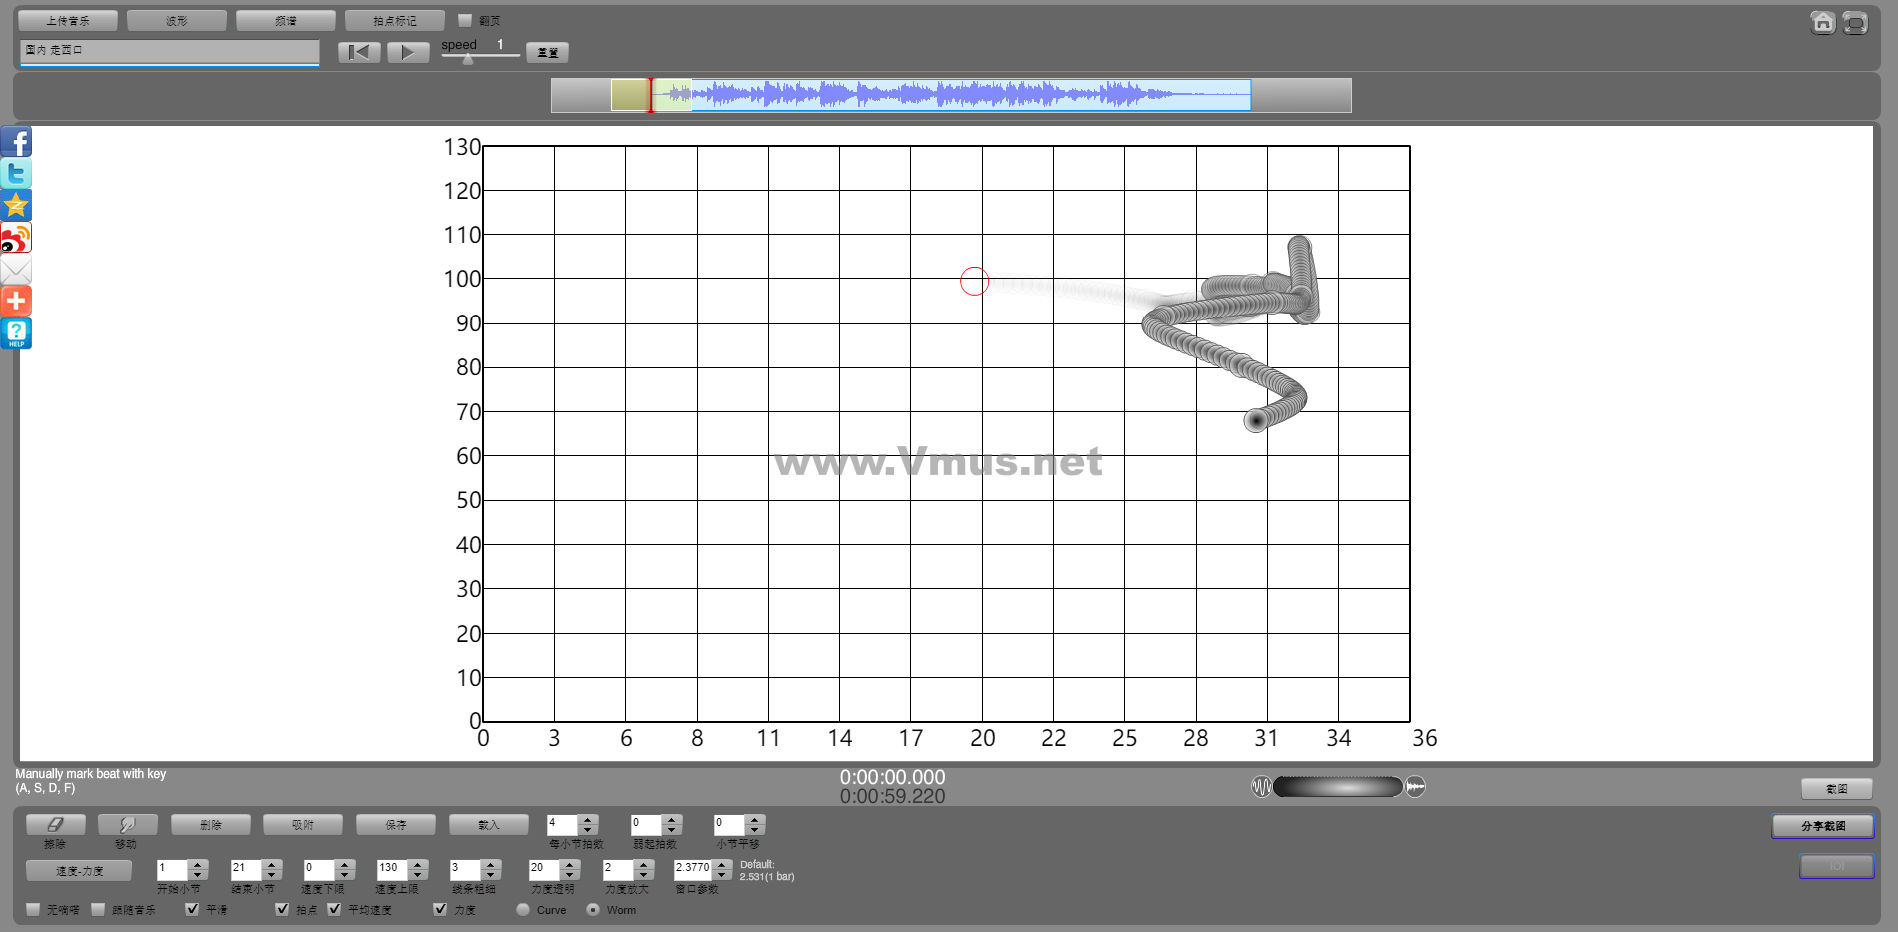Open the blue Help question-mark icon

[x=16, y=333]
